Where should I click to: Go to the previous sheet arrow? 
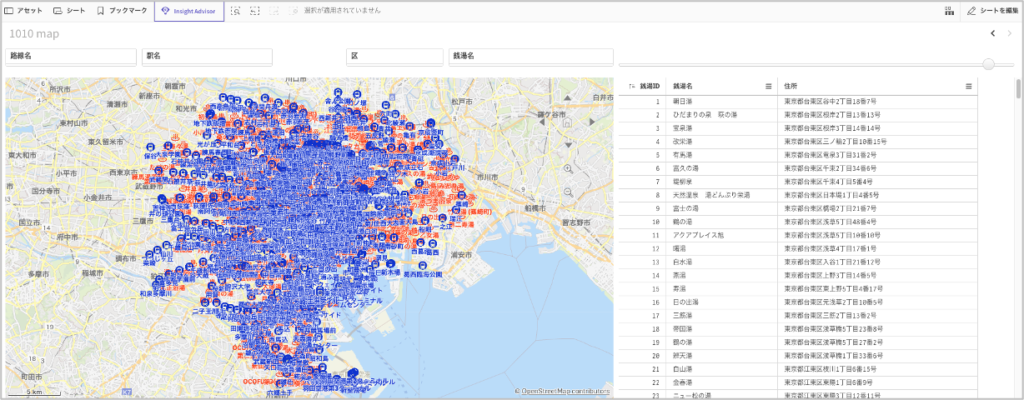pyautogui.click(x=992, y=33)
